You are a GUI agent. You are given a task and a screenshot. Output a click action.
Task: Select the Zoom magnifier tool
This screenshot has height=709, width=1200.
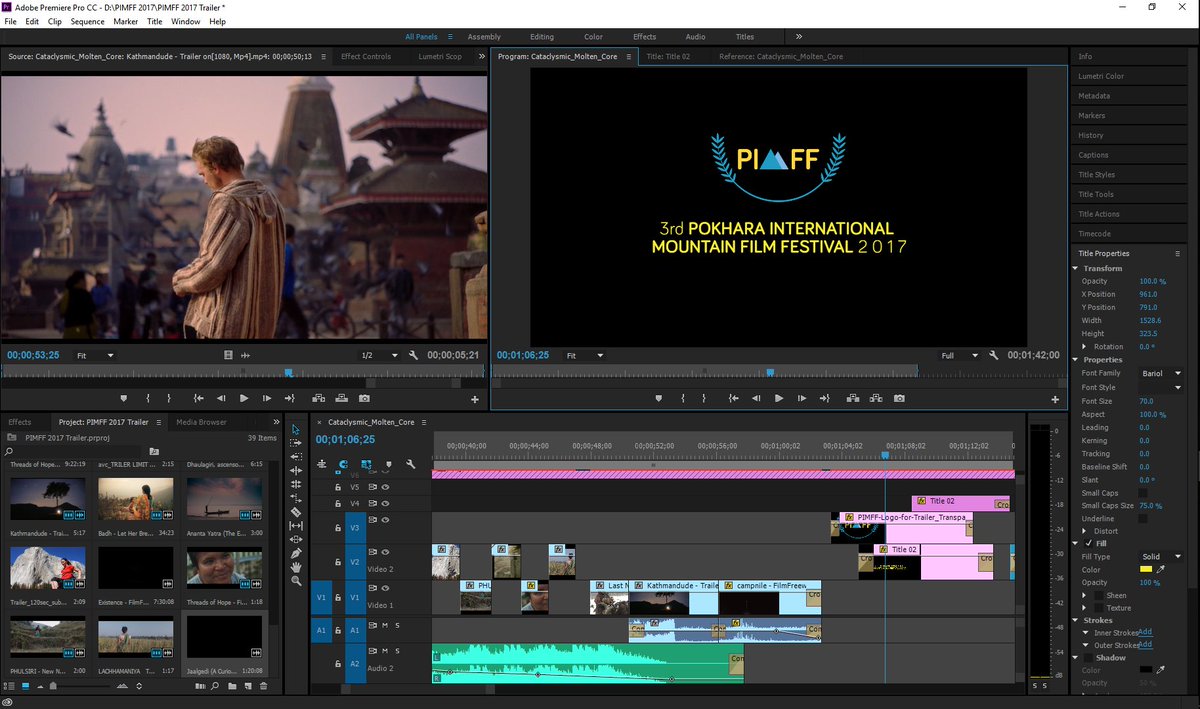point(296,581)
